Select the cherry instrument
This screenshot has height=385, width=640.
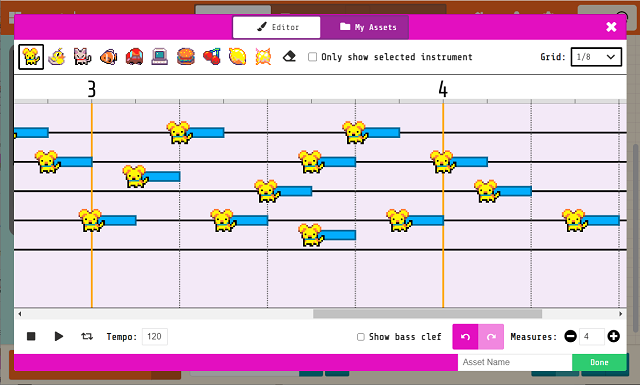click(x=212, y=57)
